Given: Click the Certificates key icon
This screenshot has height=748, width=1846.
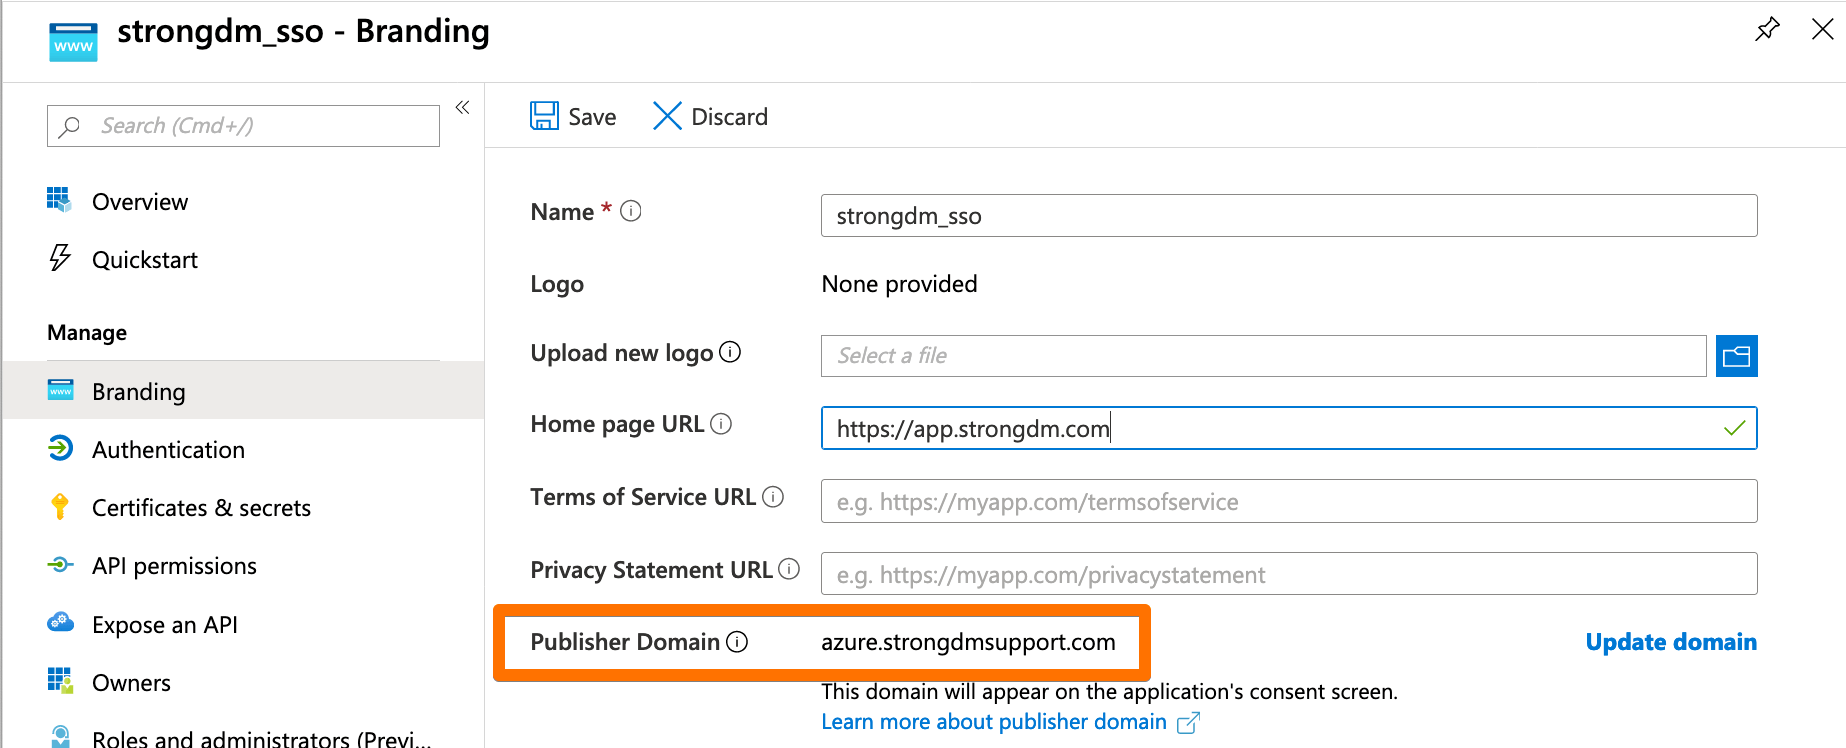Looking at the screenshot, I should [60, 507].
